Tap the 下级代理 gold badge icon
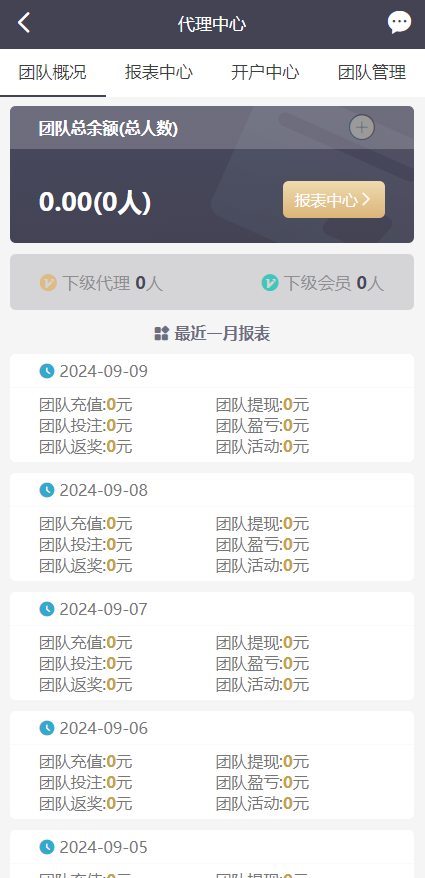Screen dimensions: 425x878 pos(48,283)
